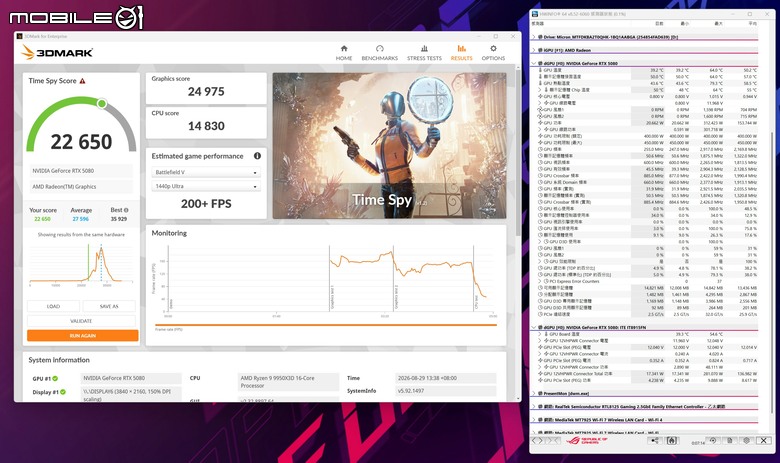Click the save report document icon in HWiNFO
Image resolution: width=780 pixels, height=463 pixels.
(x=730, y=441)
